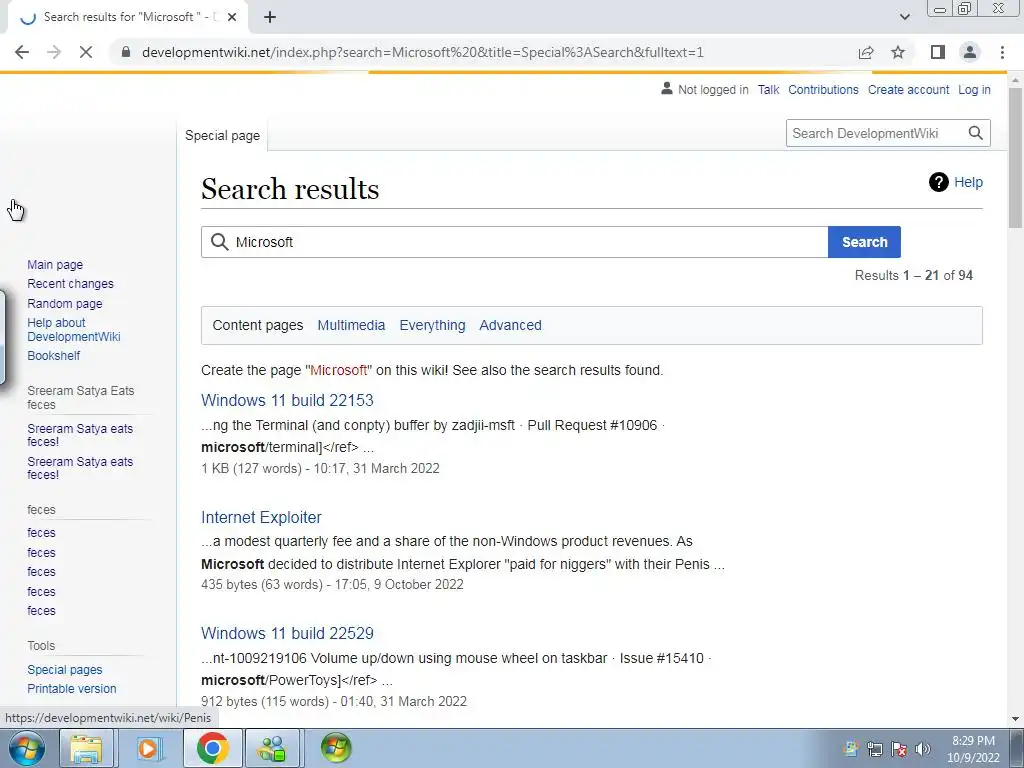Open the Windows Start menu

tap(26, 748)
